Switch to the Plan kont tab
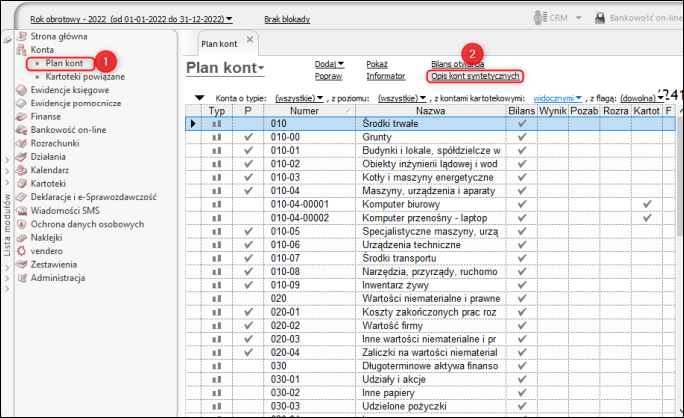The height and width of the screenshot is (418, 684). [219, 44]
